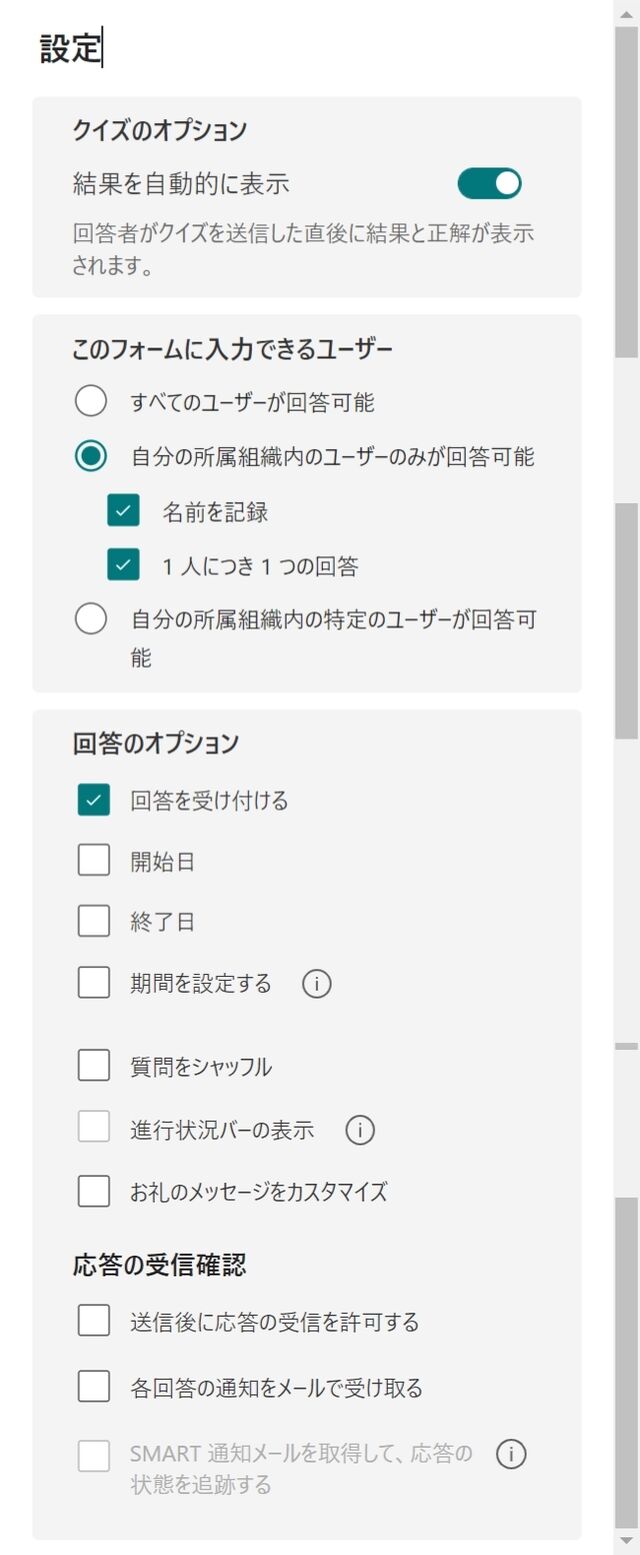The height and width of the screenshot is (1555, 640).
Task: Select 自分の所属組織内のユーザーのみが回答可能 radio button
Action: [91, 457]
